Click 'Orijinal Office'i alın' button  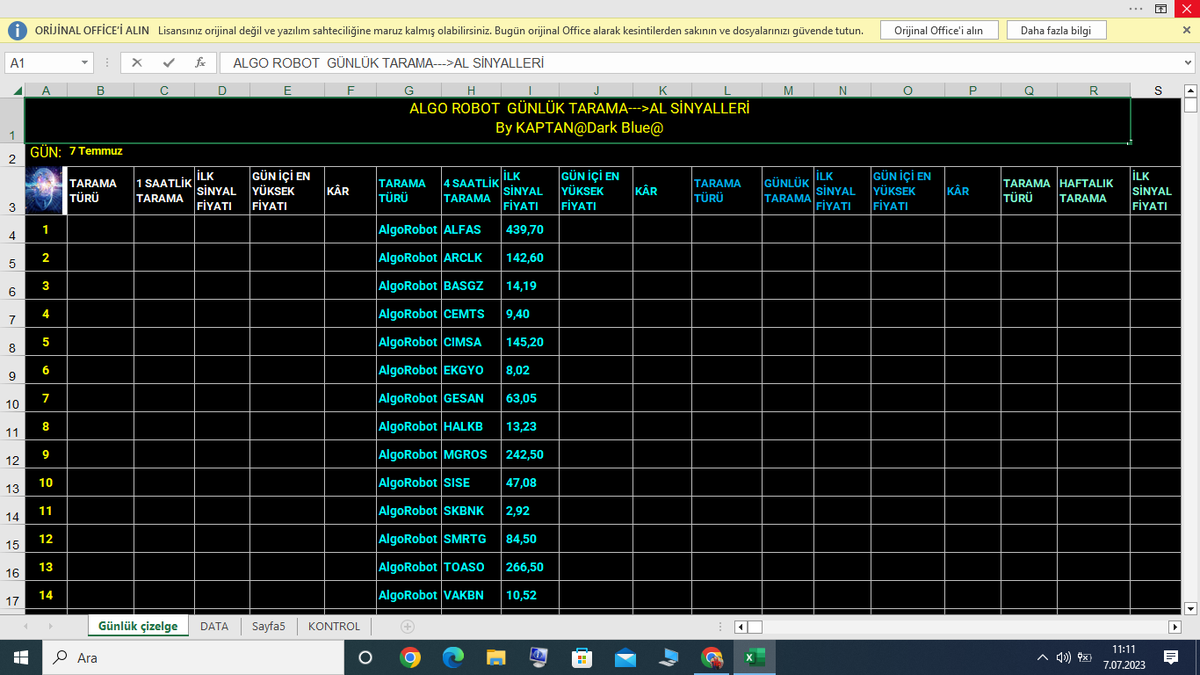[x=938, y=30]
